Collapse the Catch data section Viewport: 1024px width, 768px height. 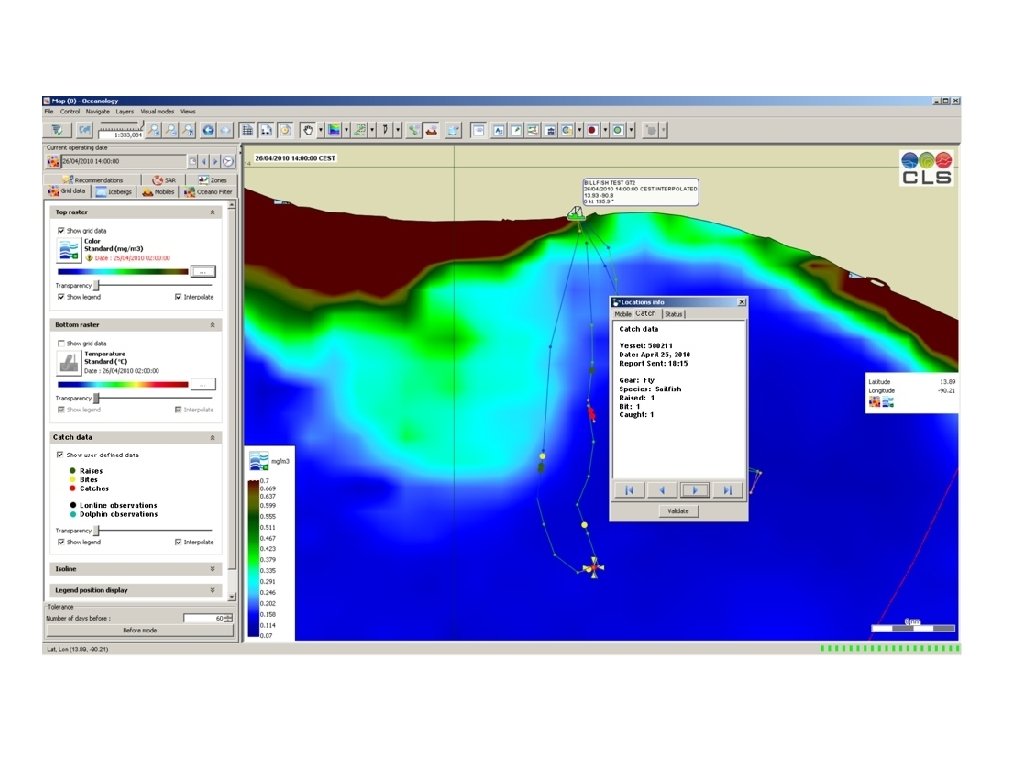[x=212, y=438]
